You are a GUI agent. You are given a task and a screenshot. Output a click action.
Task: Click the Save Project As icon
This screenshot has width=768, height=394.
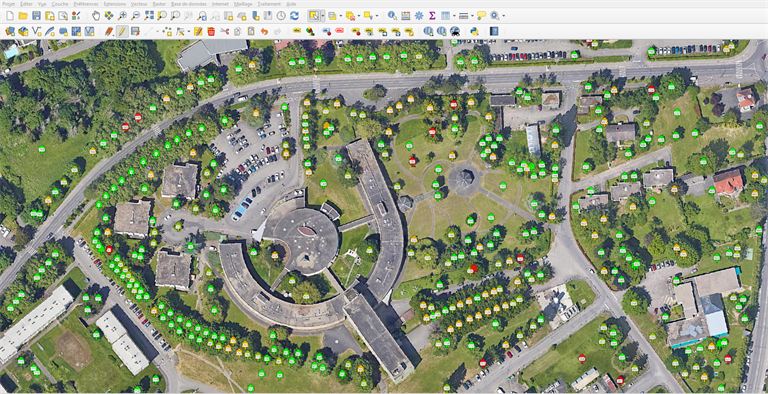[x=49, y=16]
